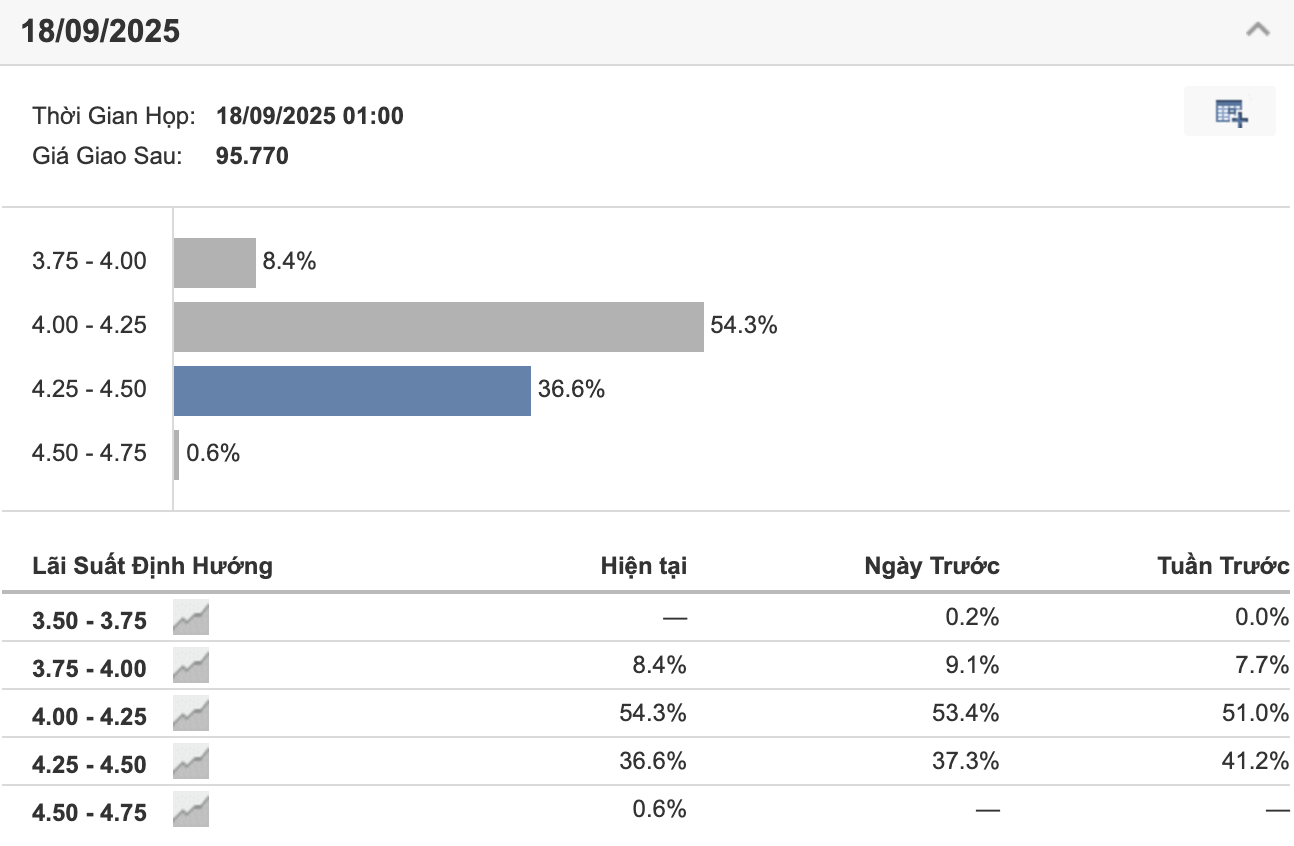
Task: Select the gray 54.3% probability bar
Action: coord(439,326)
